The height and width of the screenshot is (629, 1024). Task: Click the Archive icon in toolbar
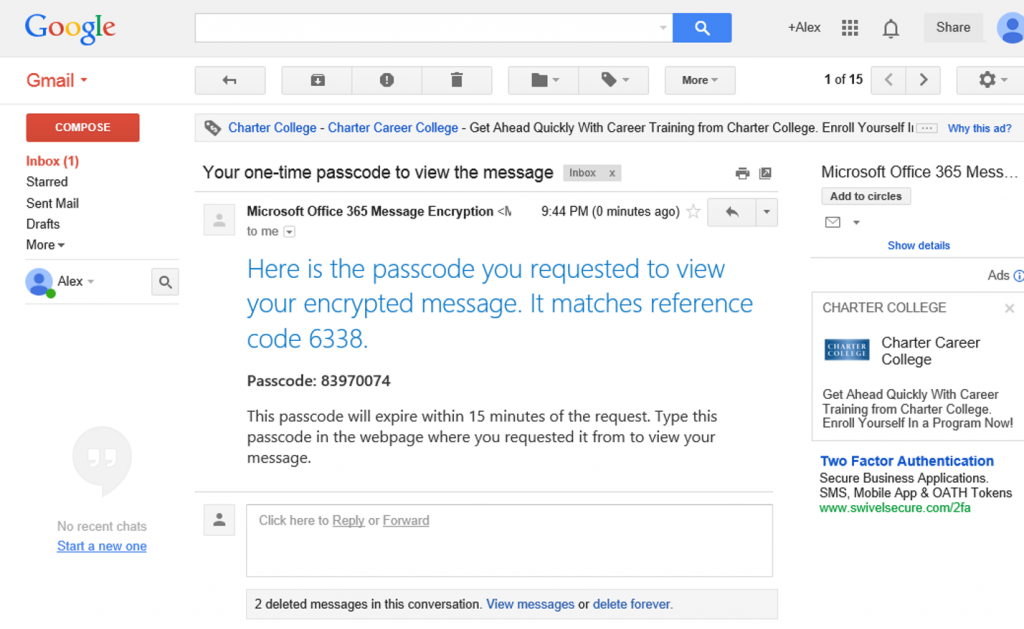317,80
